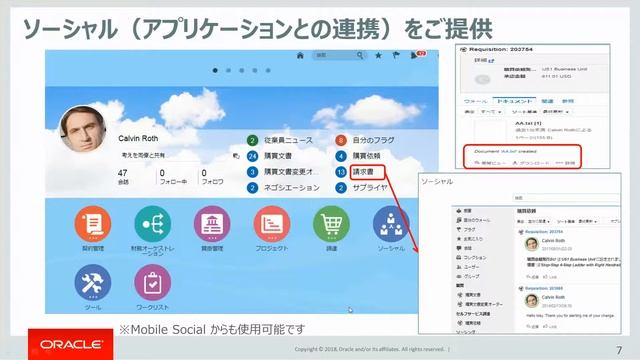
Task: Select the fifth page indicator dot
Action: pyautogui.click(x=268, y=70)
